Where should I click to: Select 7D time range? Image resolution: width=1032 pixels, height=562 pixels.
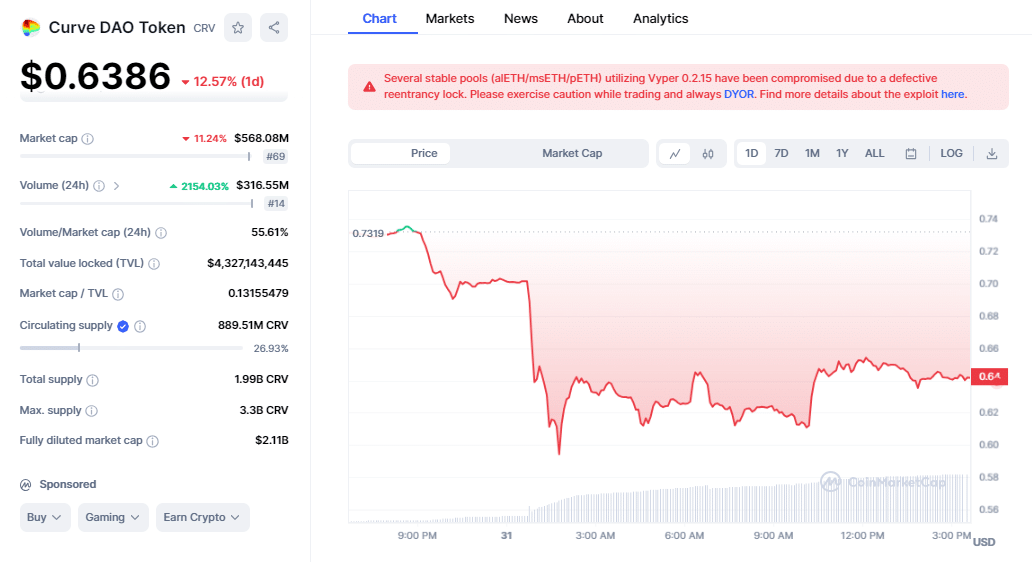(781, 153)
